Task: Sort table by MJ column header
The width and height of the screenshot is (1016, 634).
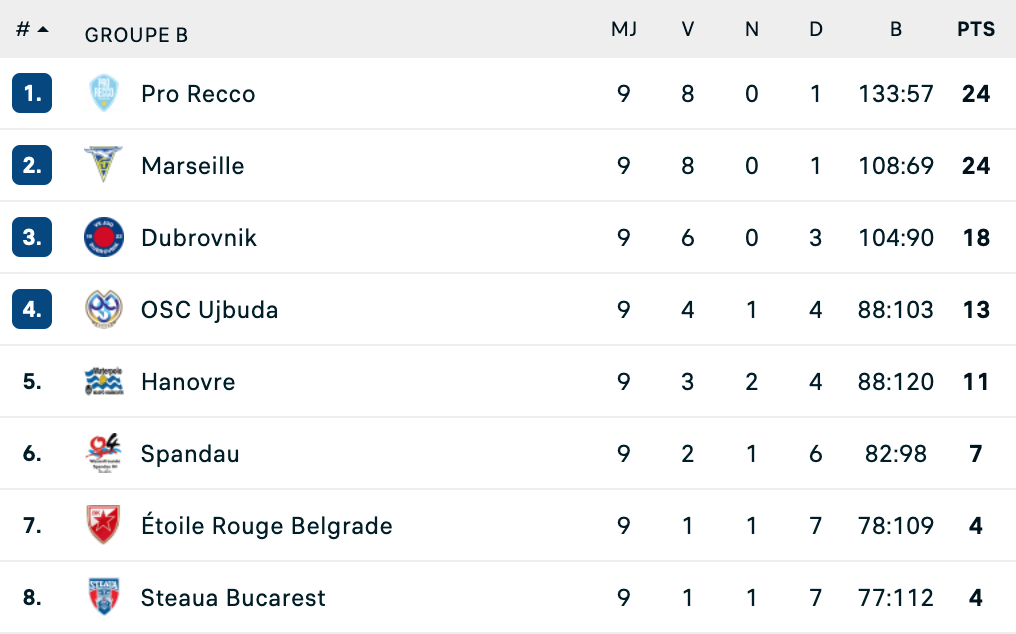Action: [x=624, y=30]
